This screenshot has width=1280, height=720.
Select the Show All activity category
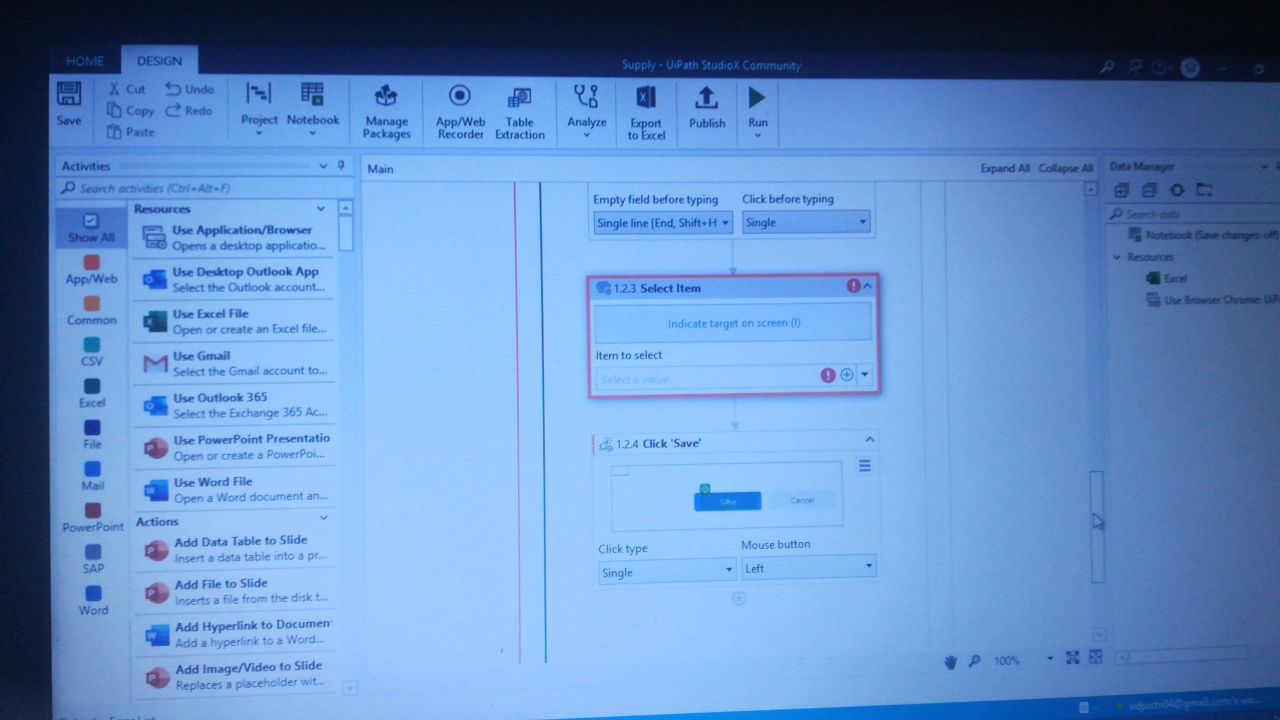tap(91, 228)
